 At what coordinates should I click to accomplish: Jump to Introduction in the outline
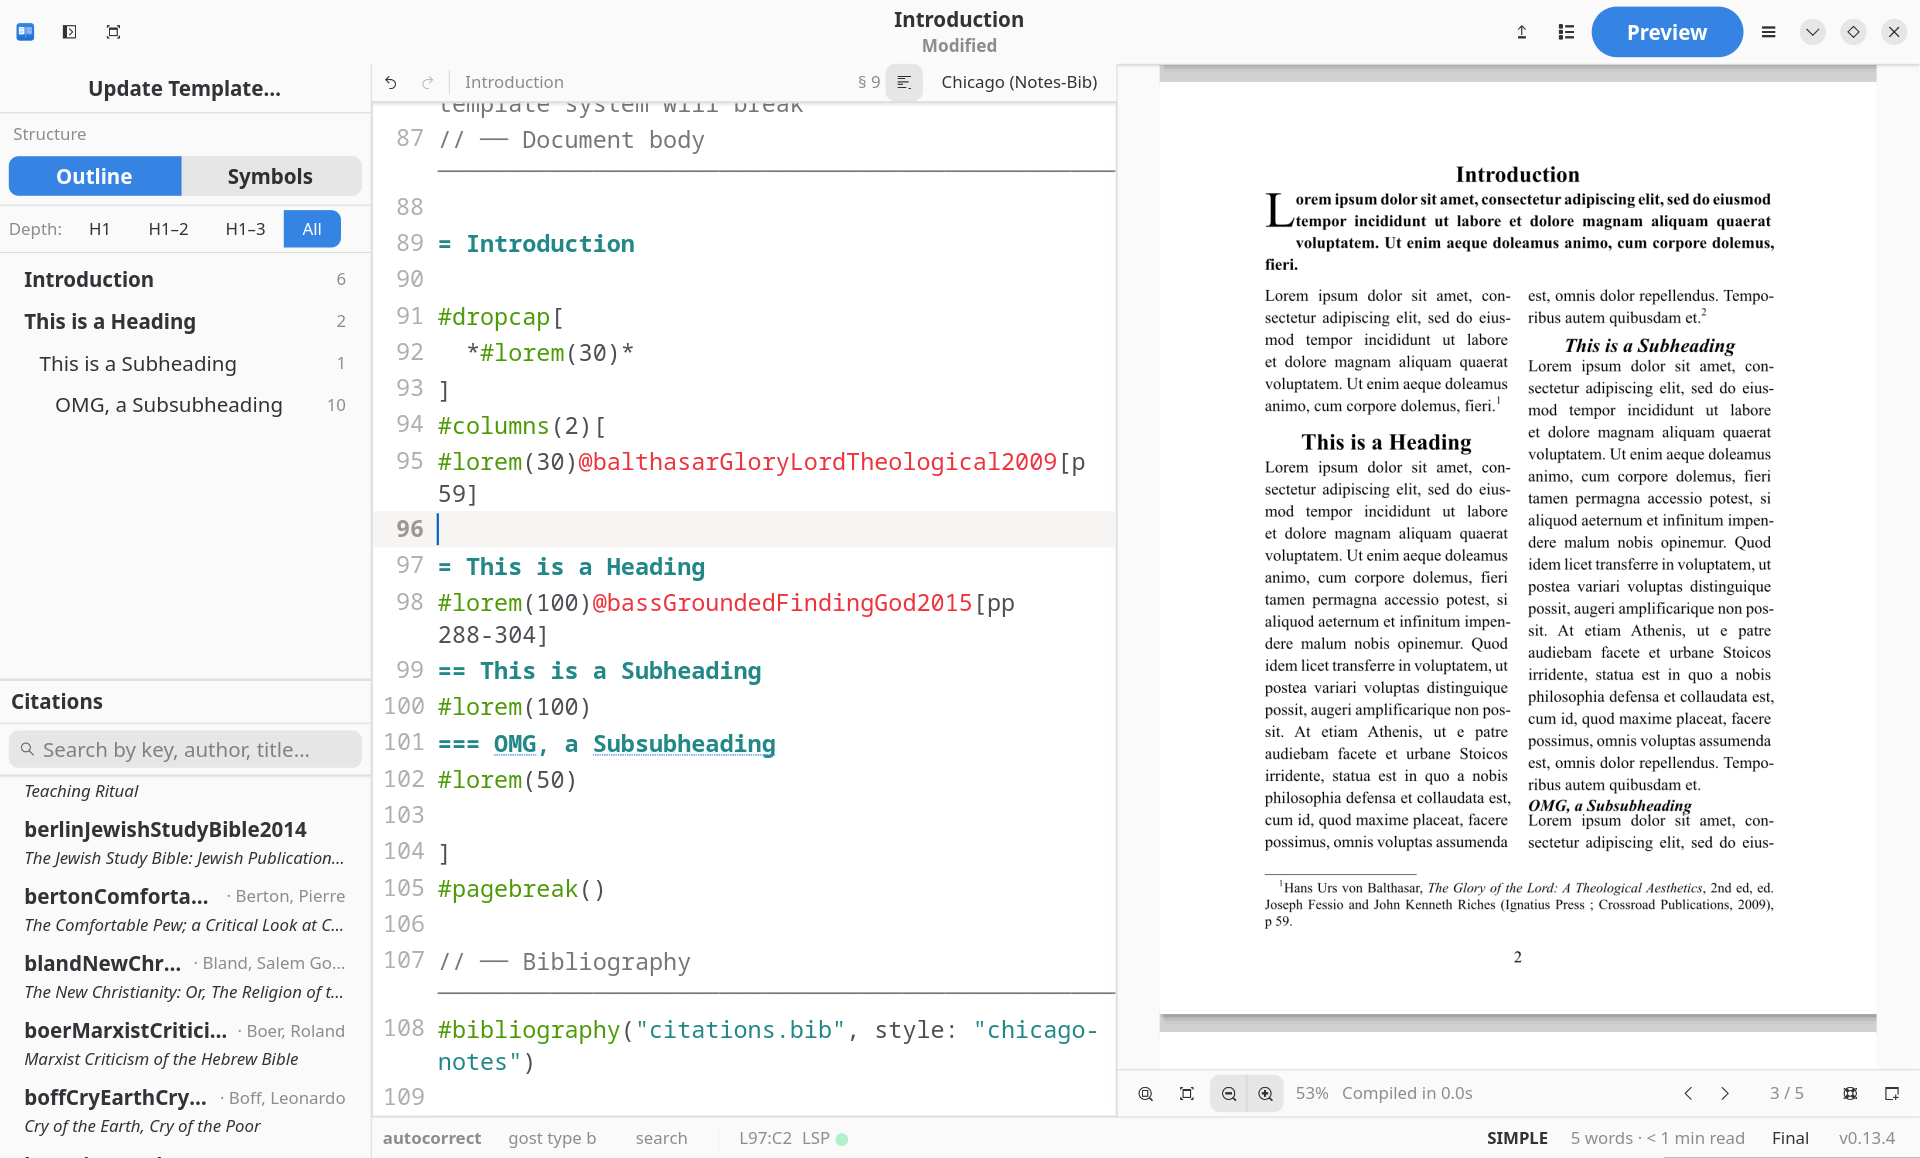pyautogui.click(x=185, y=279)
